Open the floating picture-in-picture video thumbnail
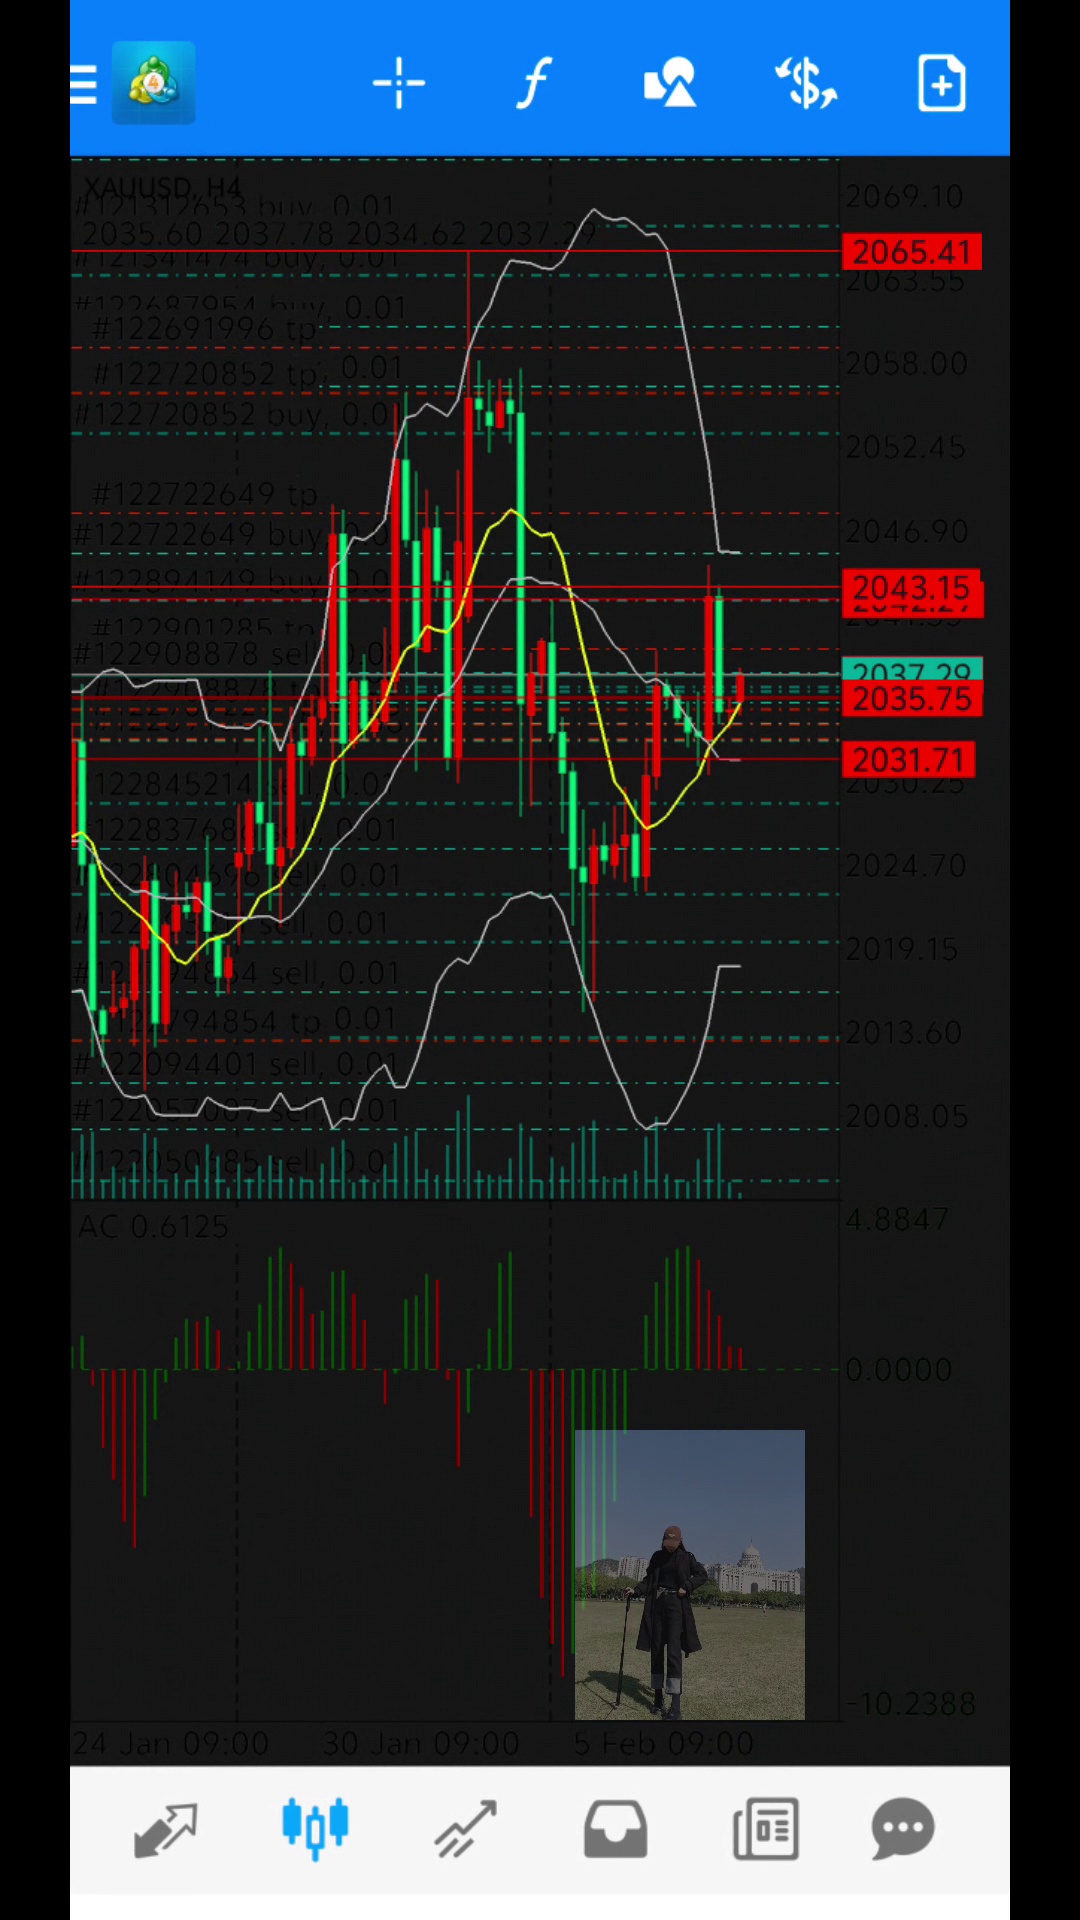Image resolution: width=1080 pixels, height=1920 pixels. pyautogui.click(x=690, y=1575)
